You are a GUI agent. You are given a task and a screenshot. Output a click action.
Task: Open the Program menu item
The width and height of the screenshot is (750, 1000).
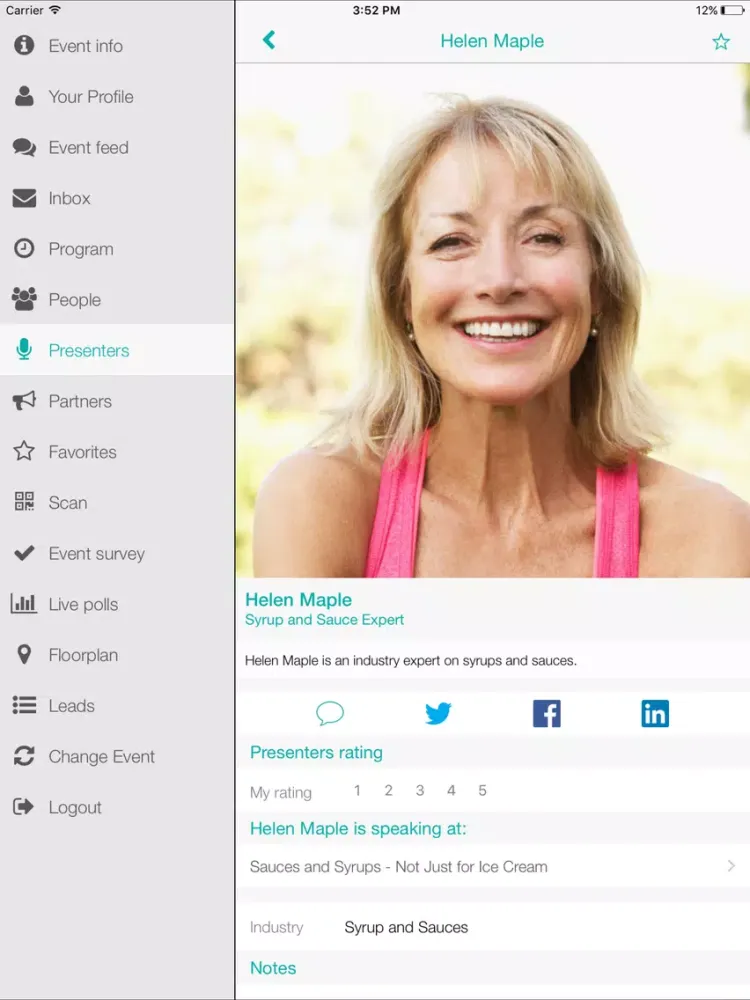(81, 249)
